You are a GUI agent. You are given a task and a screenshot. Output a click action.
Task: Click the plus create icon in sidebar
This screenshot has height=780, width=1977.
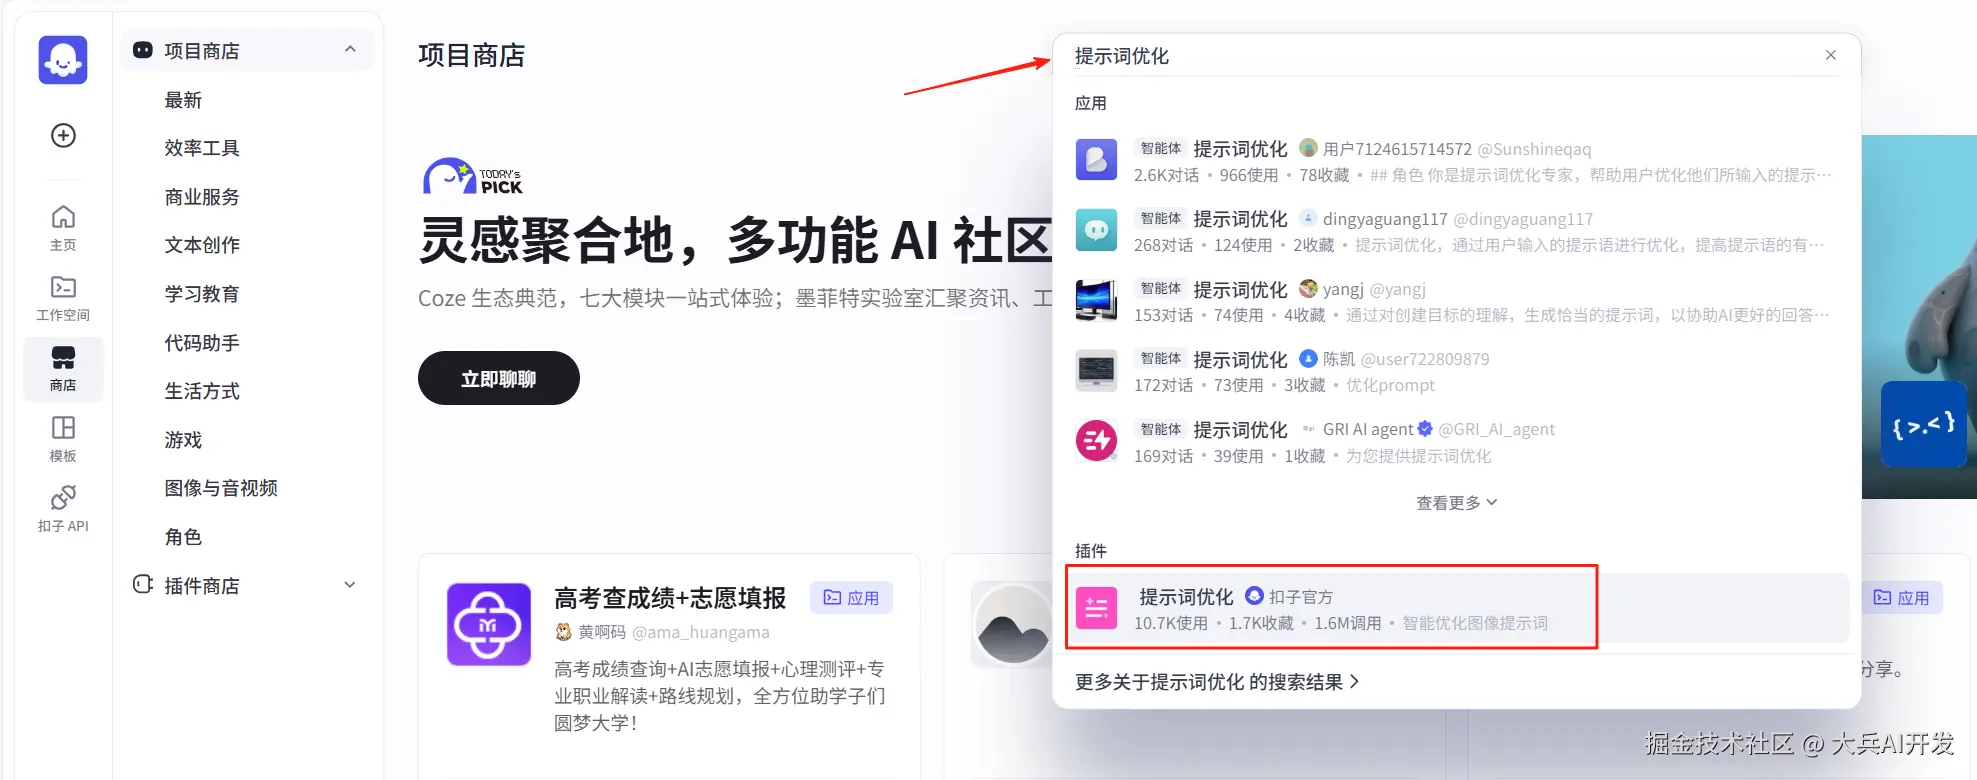[x=63, y=135]
